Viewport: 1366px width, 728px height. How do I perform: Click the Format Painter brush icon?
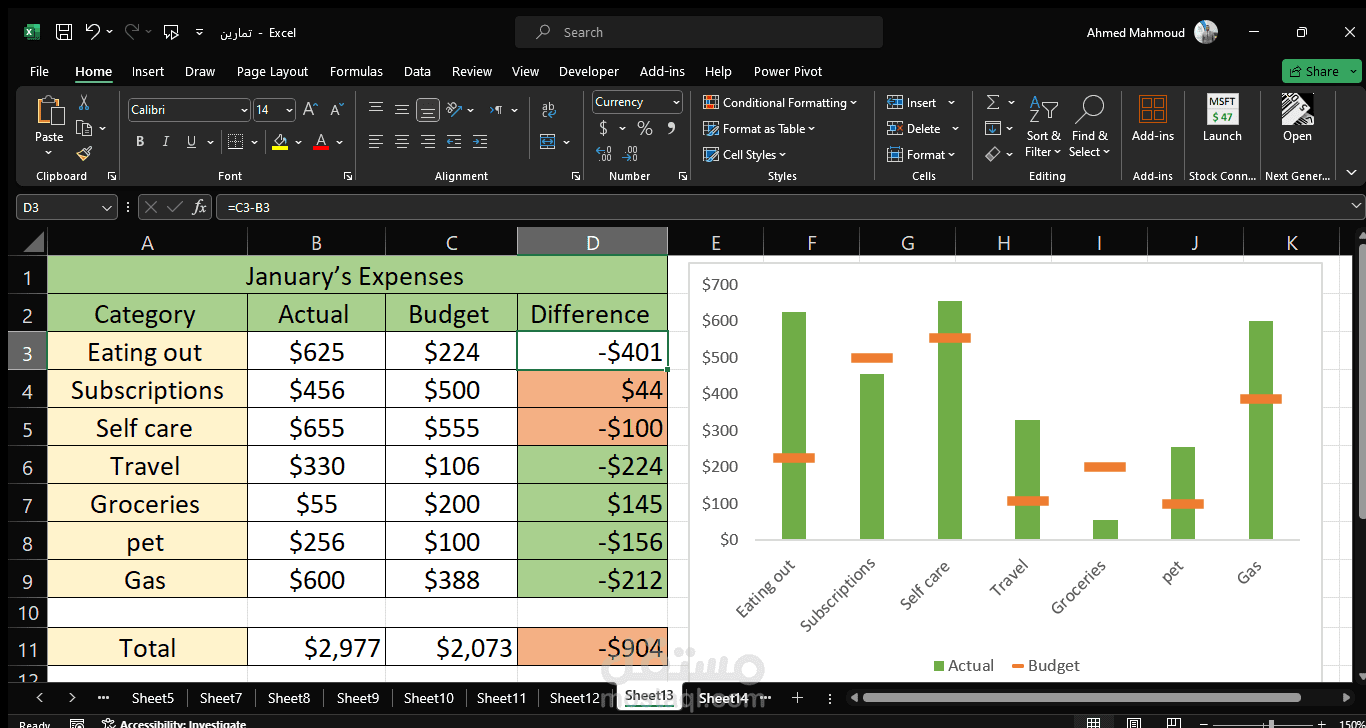(x=84, y=153)
